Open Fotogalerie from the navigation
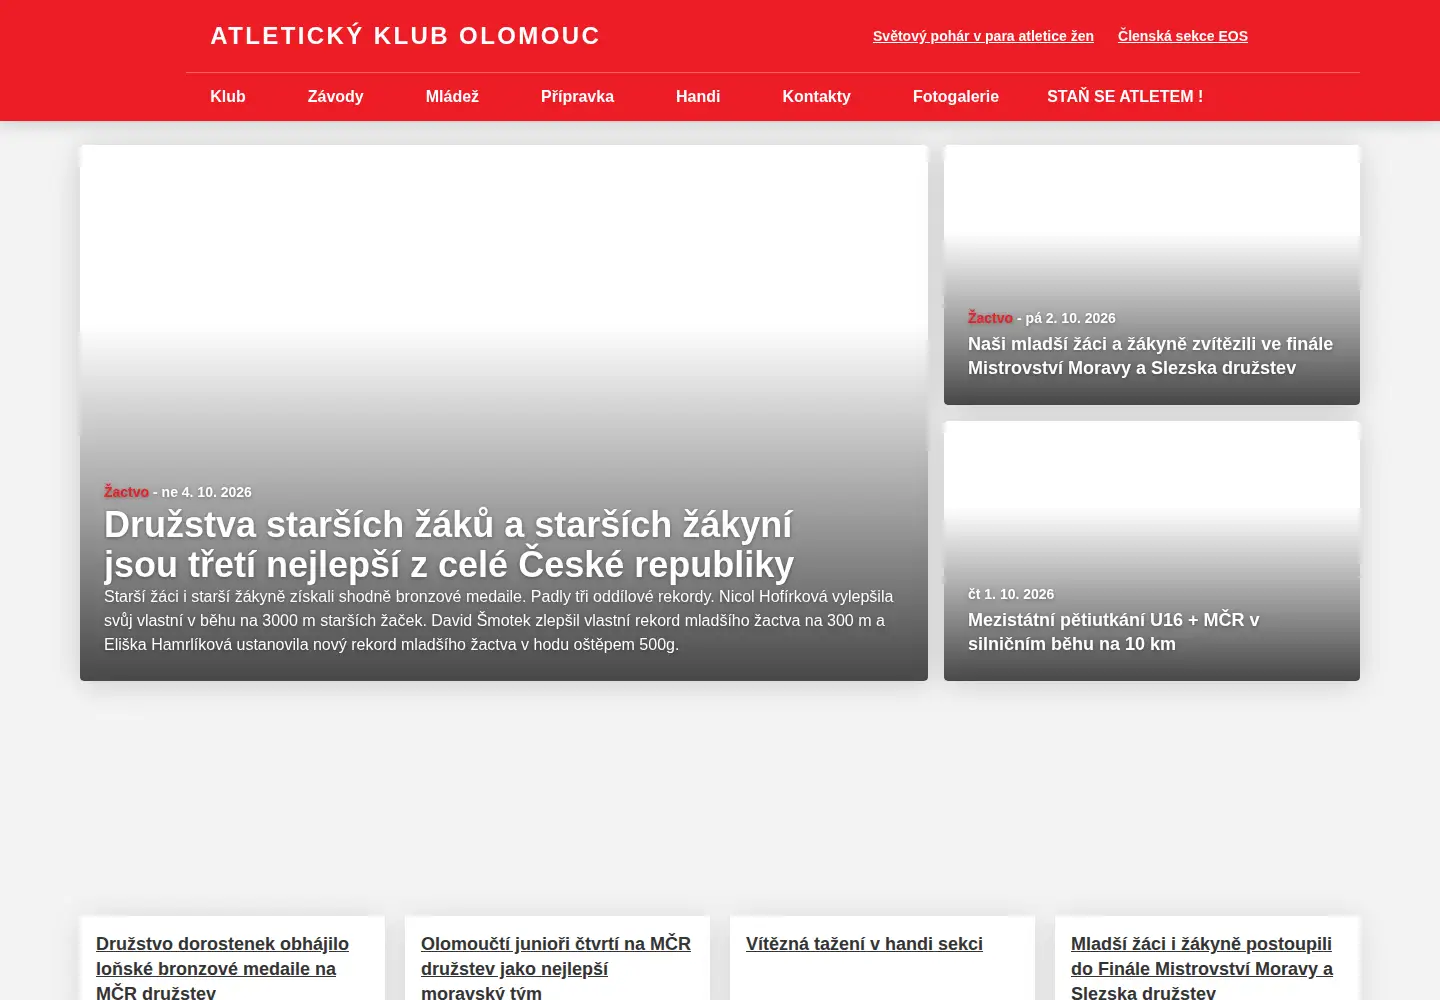 [x=955, y=97]
